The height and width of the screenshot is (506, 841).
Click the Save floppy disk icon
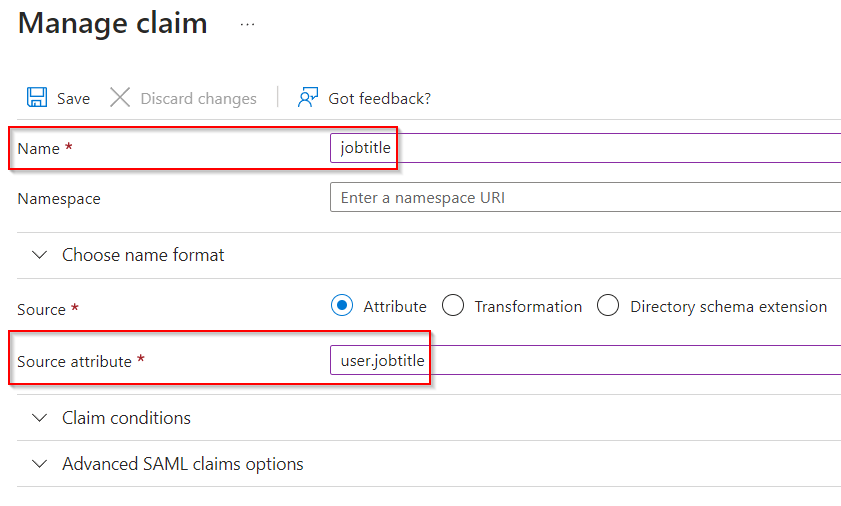pyautogui.click(x=37, y=98)
